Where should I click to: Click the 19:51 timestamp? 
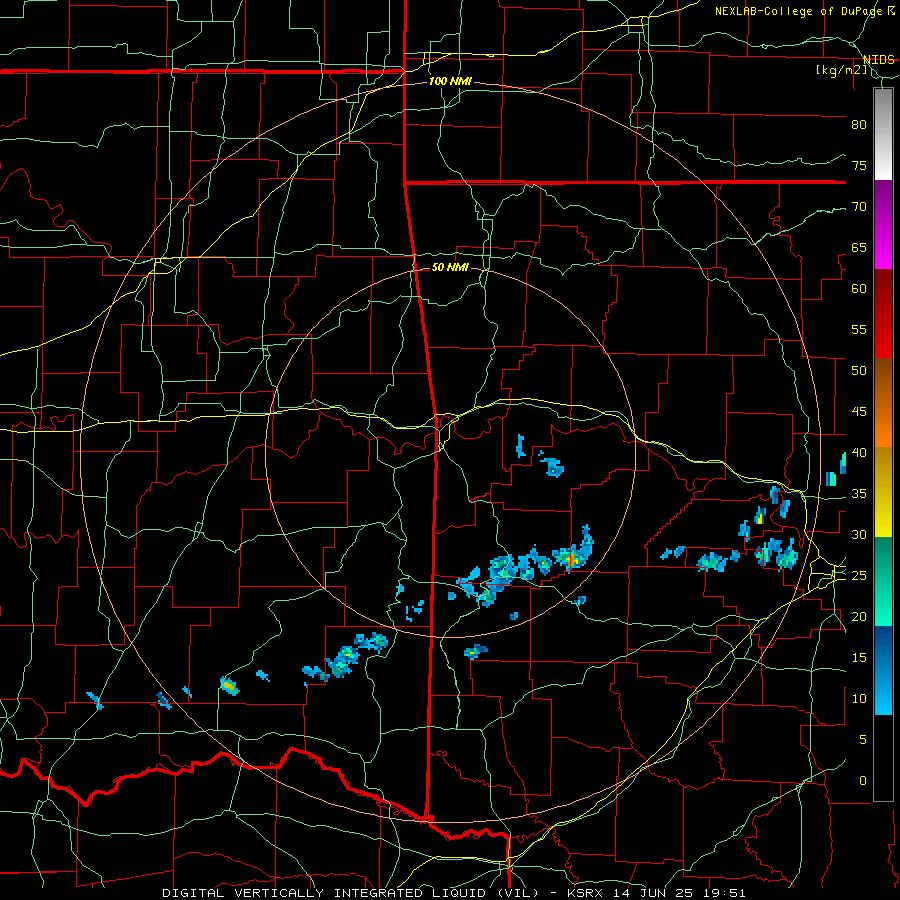(726, 893)
